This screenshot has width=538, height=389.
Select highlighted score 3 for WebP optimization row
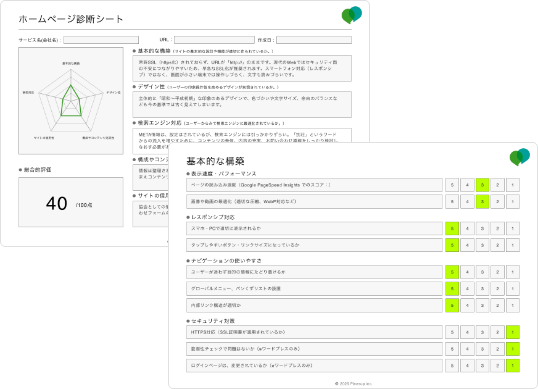coord(482,202)
